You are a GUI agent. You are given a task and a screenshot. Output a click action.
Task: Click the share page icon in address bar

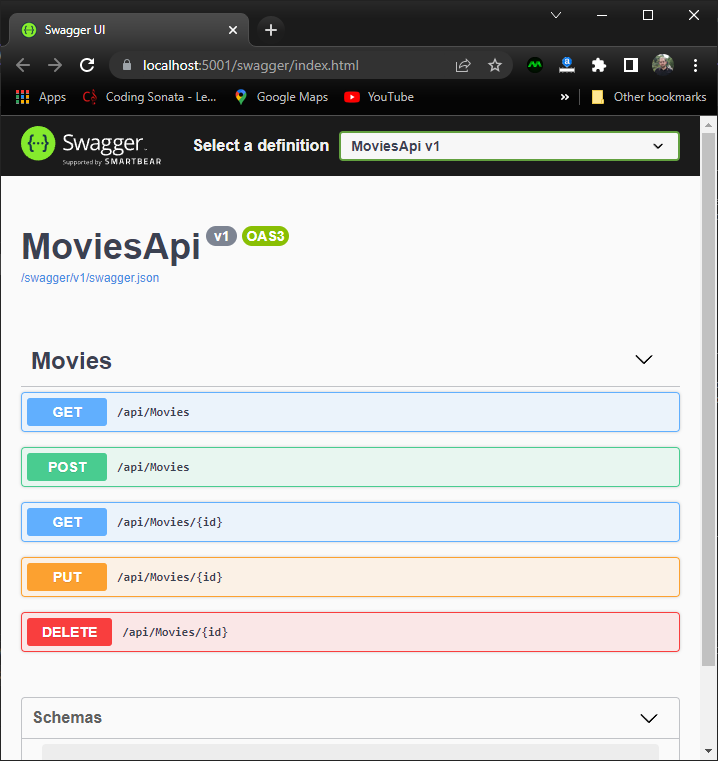coord(463,65)
